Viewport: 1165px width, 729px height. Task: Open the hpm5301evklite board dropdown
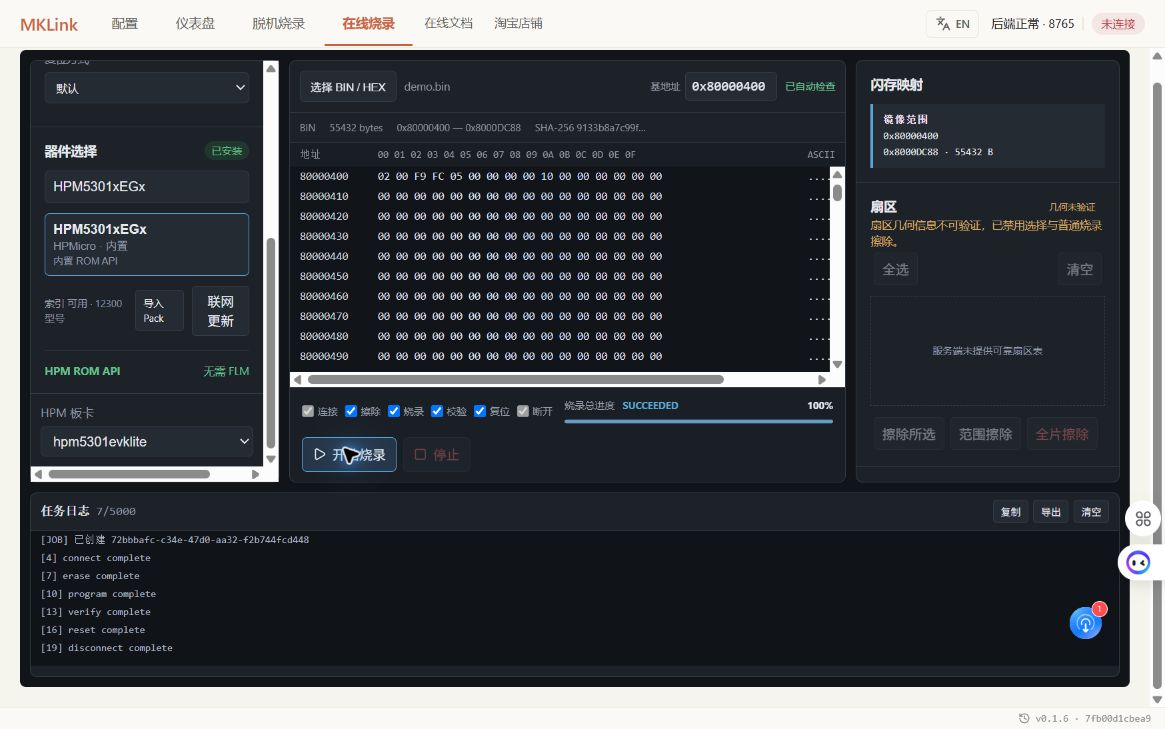click(x=147, y=441)
